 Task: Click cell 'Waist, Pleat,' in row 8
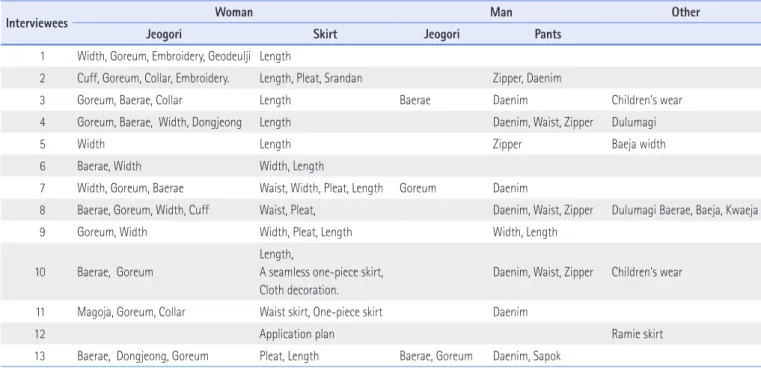[x=288, y=210]
